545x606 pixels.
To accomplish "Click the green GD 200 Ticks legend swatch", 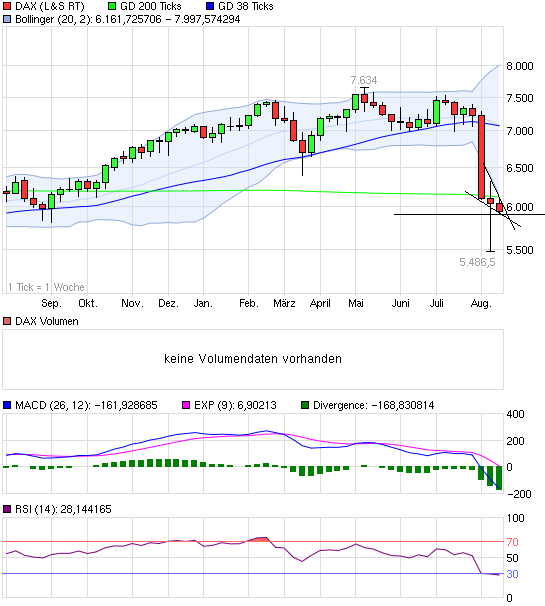I will point(112,7).
